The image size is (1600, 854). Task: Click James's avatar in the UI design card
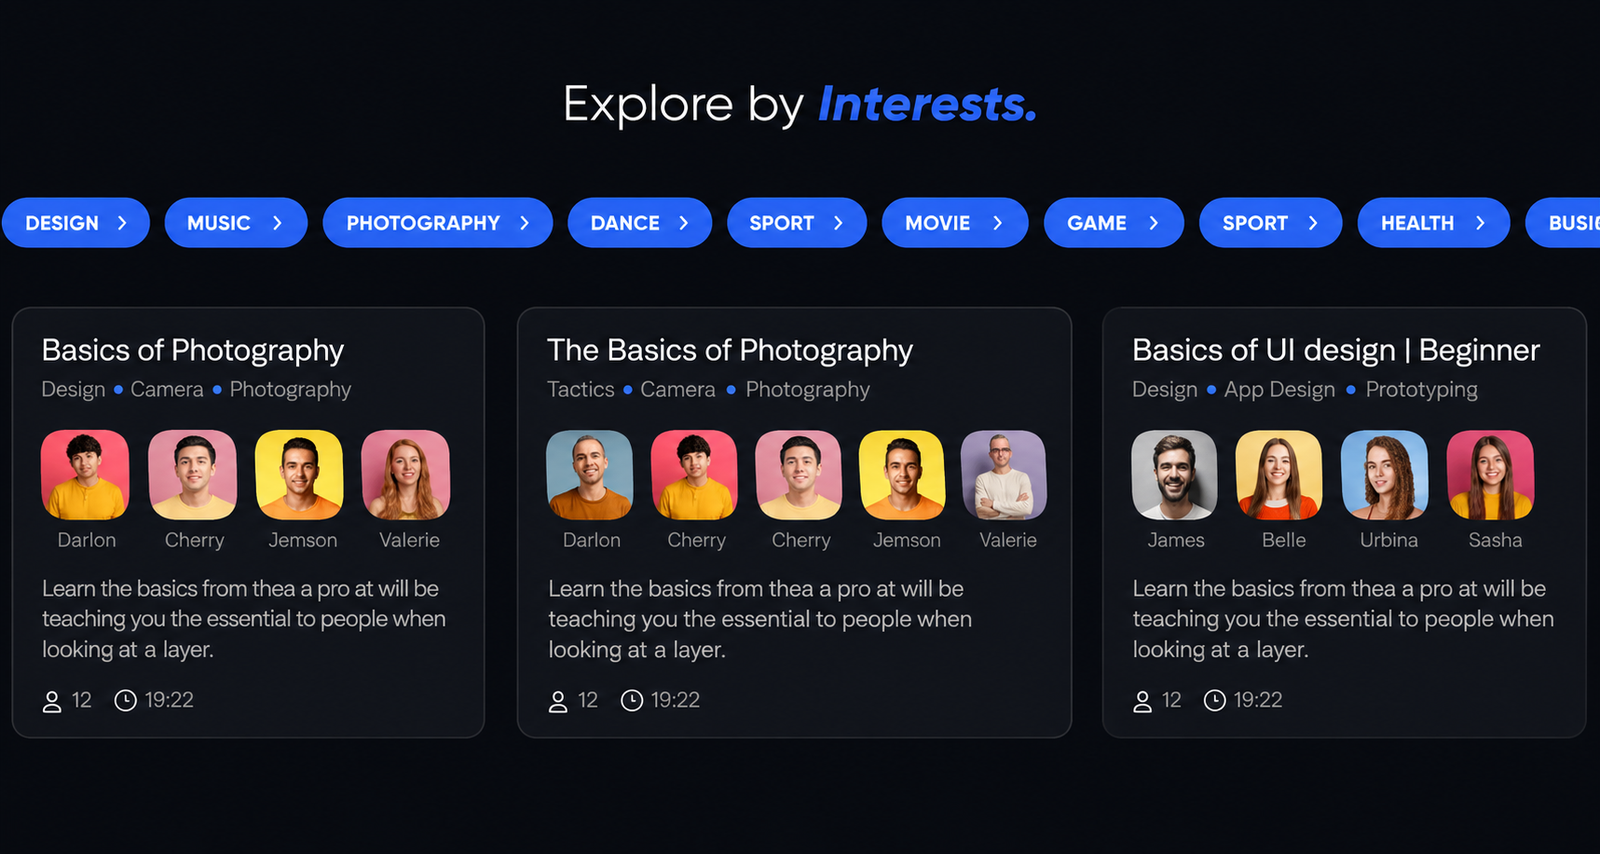point(1174,475)
